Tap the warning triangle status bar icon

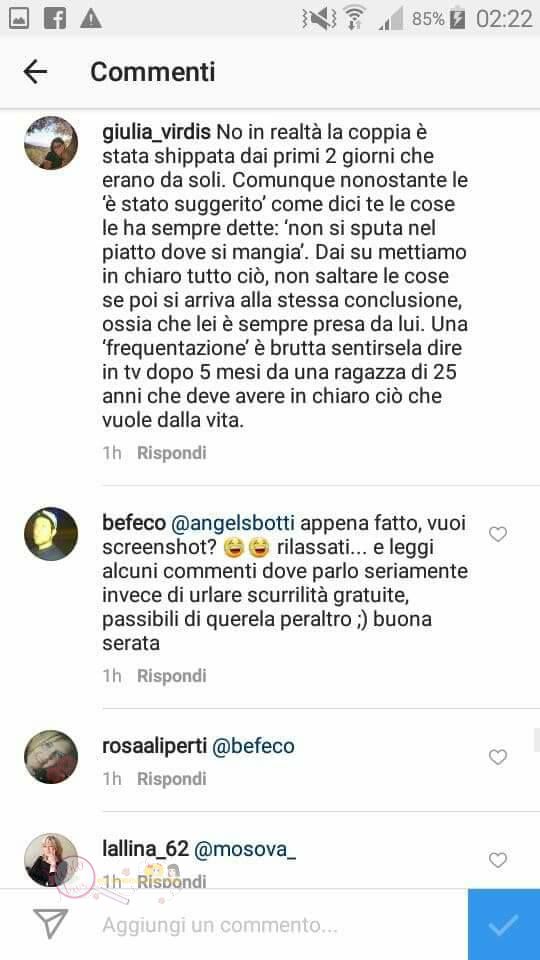pos(91,19)
